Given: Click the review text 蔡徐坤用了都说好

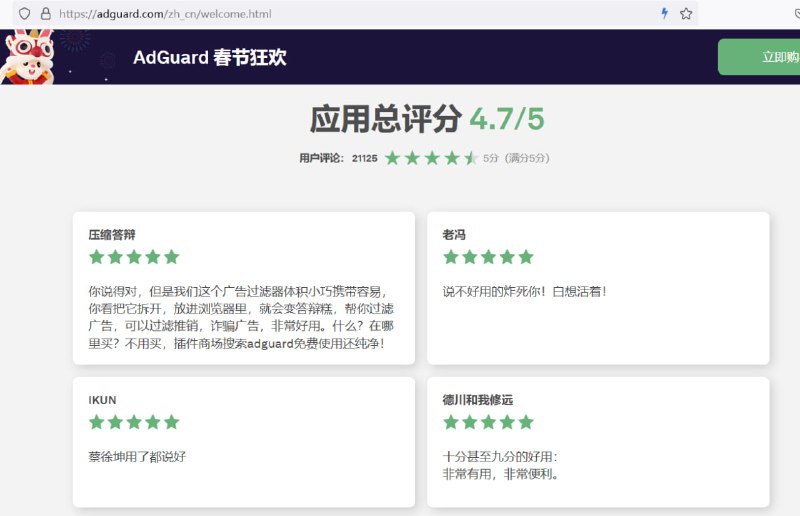Looking at the screenshot, I should click(137, 457).
